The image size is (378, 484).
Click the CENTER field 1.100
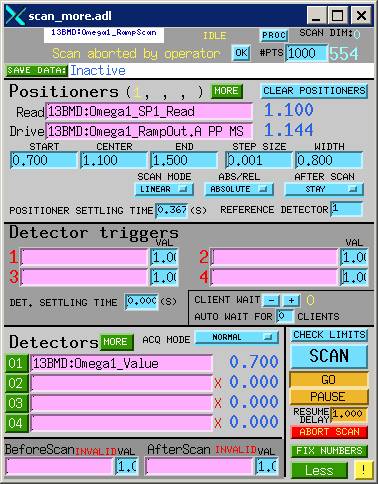[114, 161]
